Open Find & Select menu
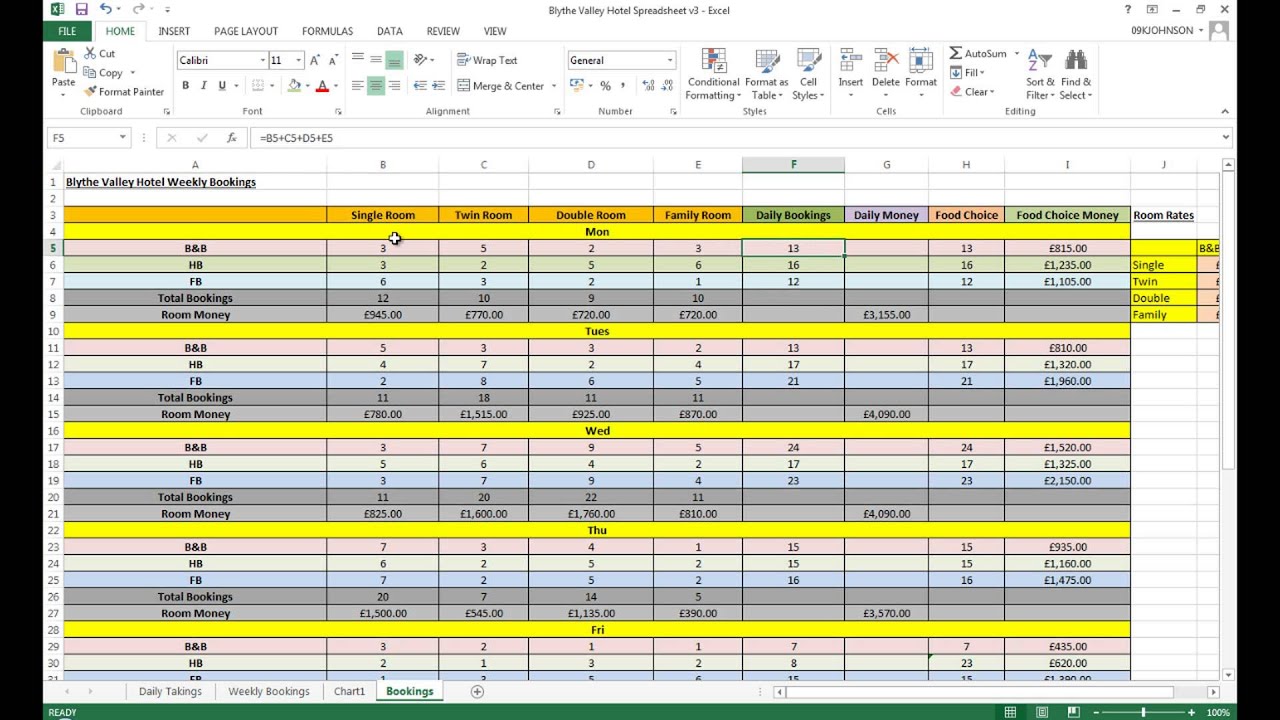This screenshot has height=720, width=1280. [1076, 74]
